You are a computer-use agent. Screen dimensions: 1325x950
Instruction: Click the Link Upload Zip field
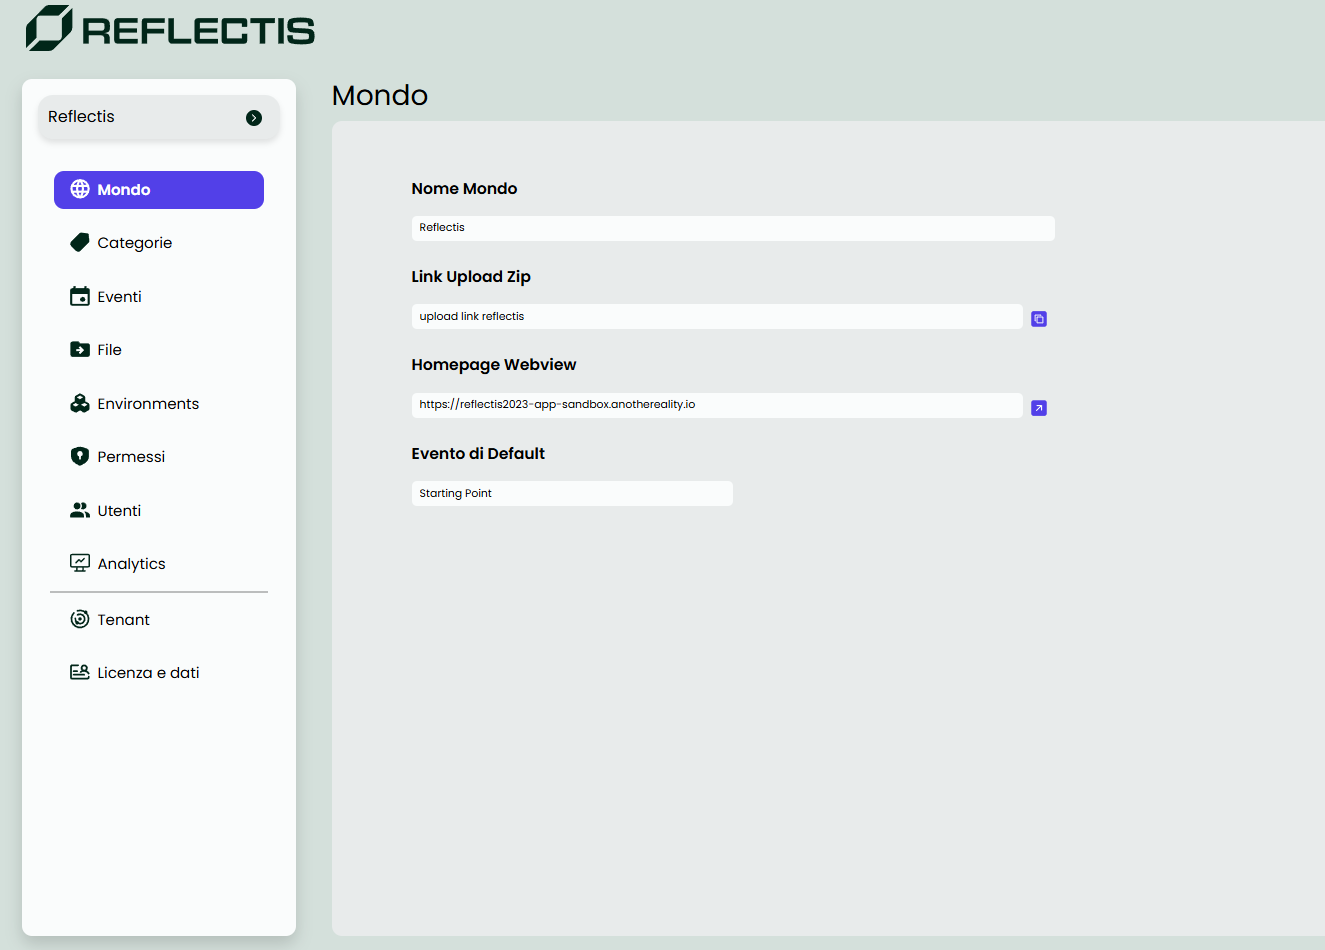(717, 317)
